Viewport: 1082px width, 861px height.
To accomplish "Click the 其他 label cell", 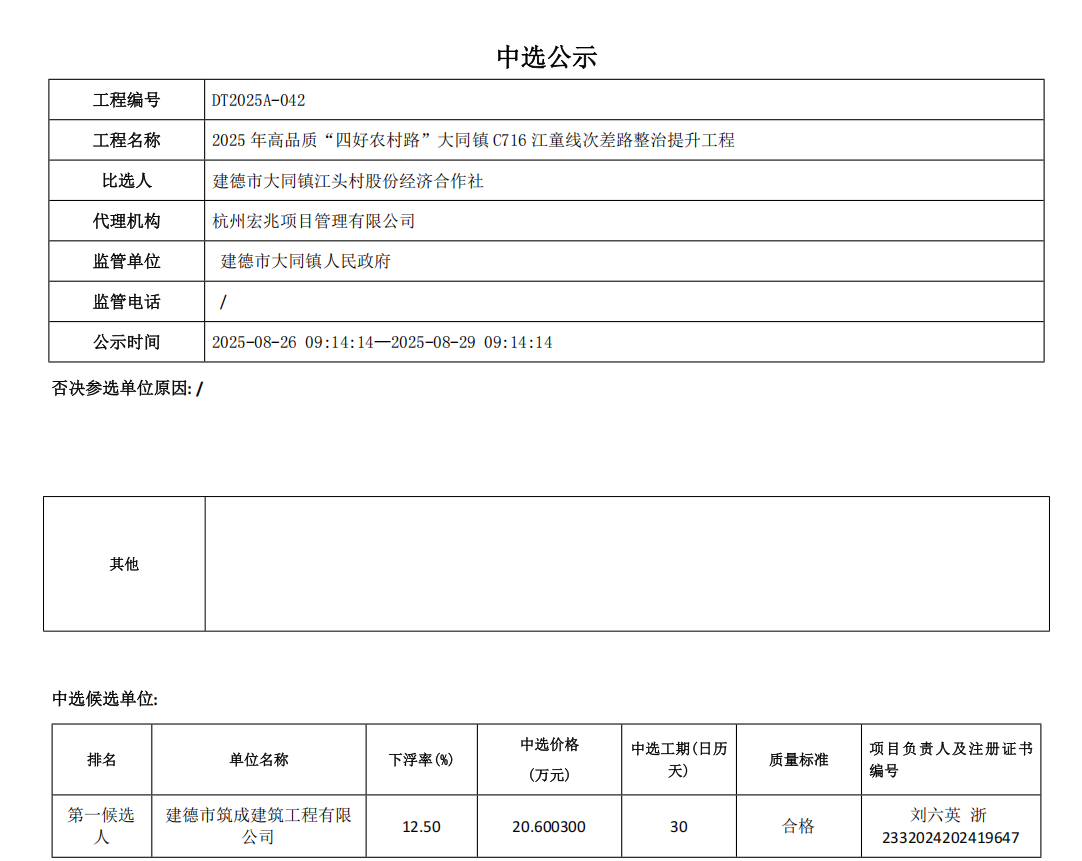I will [124, 564].
